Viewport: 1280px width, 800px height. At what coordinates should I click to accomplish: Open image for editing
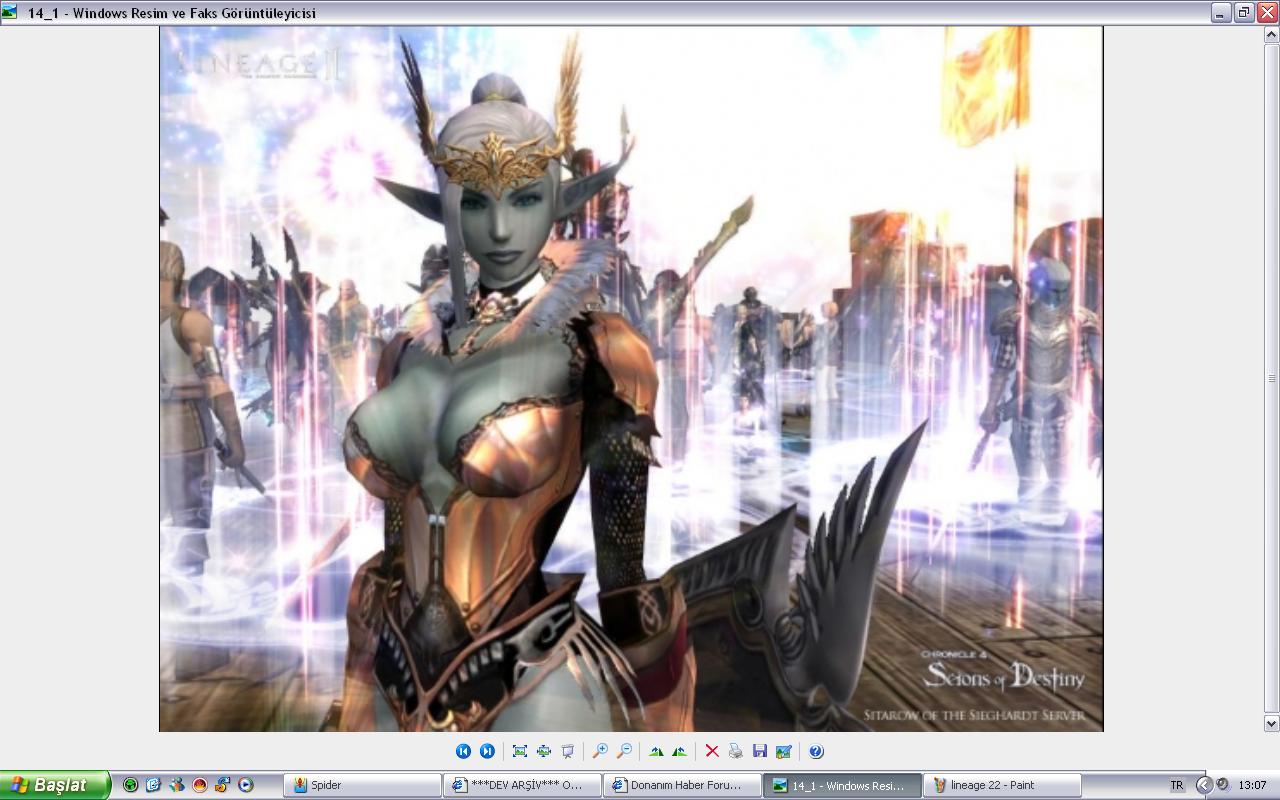784,751
